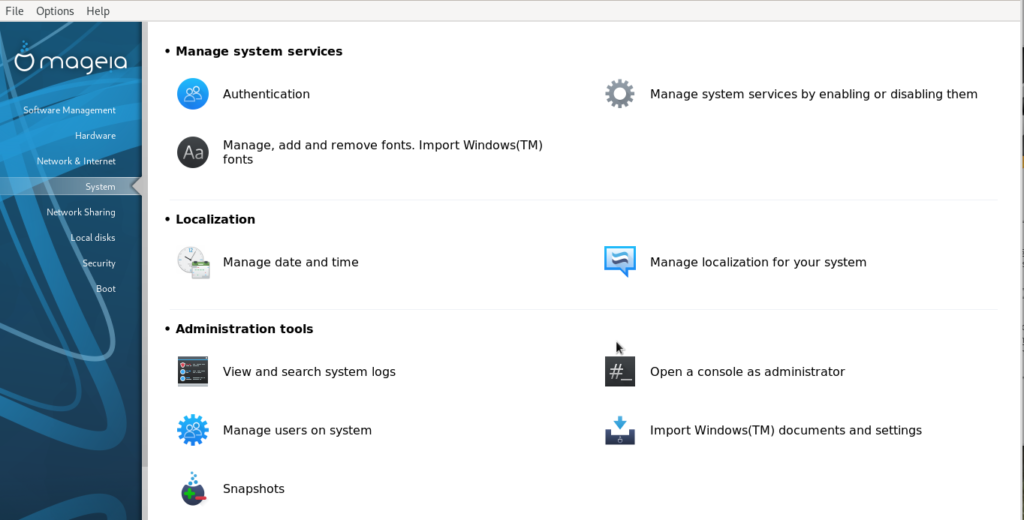Open the Options menu
Screen dimensions: 1024x520
tap(55, 11)
